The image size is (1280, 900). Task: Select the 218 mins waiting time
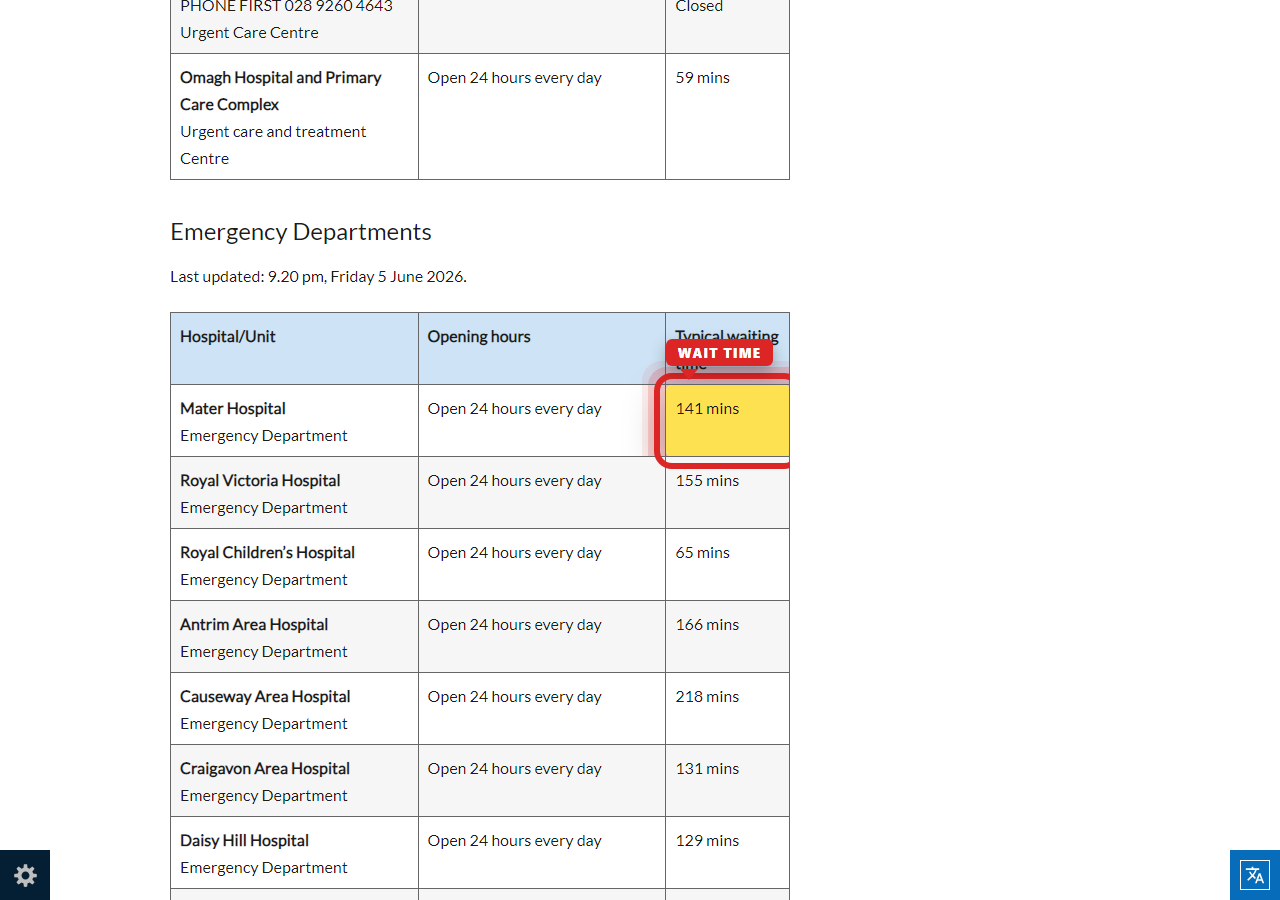pos(707,696)
